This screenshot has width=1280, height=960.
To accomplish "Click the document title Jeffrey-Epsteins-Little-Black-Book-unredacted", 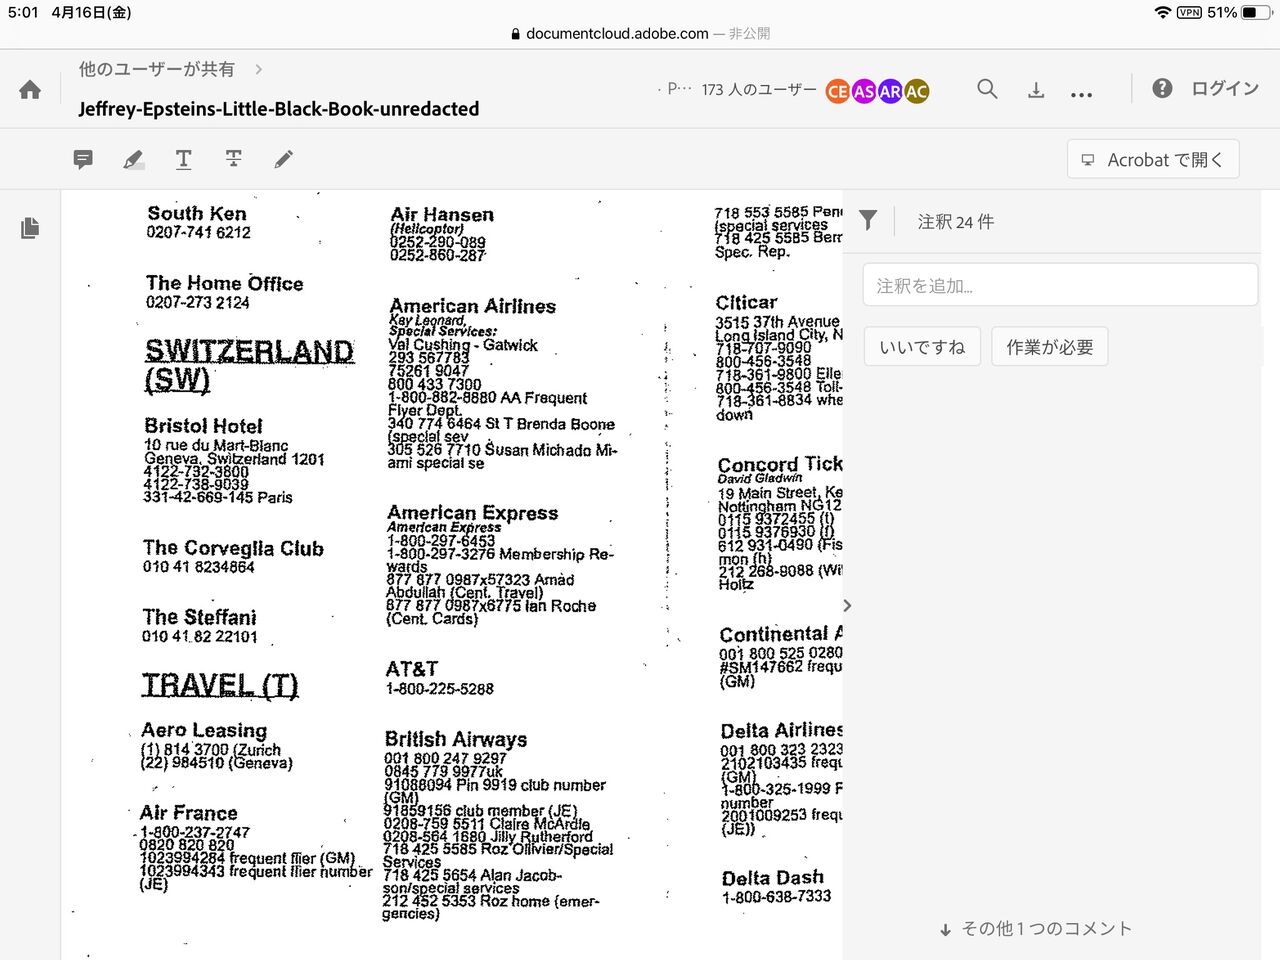I will [279, 109].
